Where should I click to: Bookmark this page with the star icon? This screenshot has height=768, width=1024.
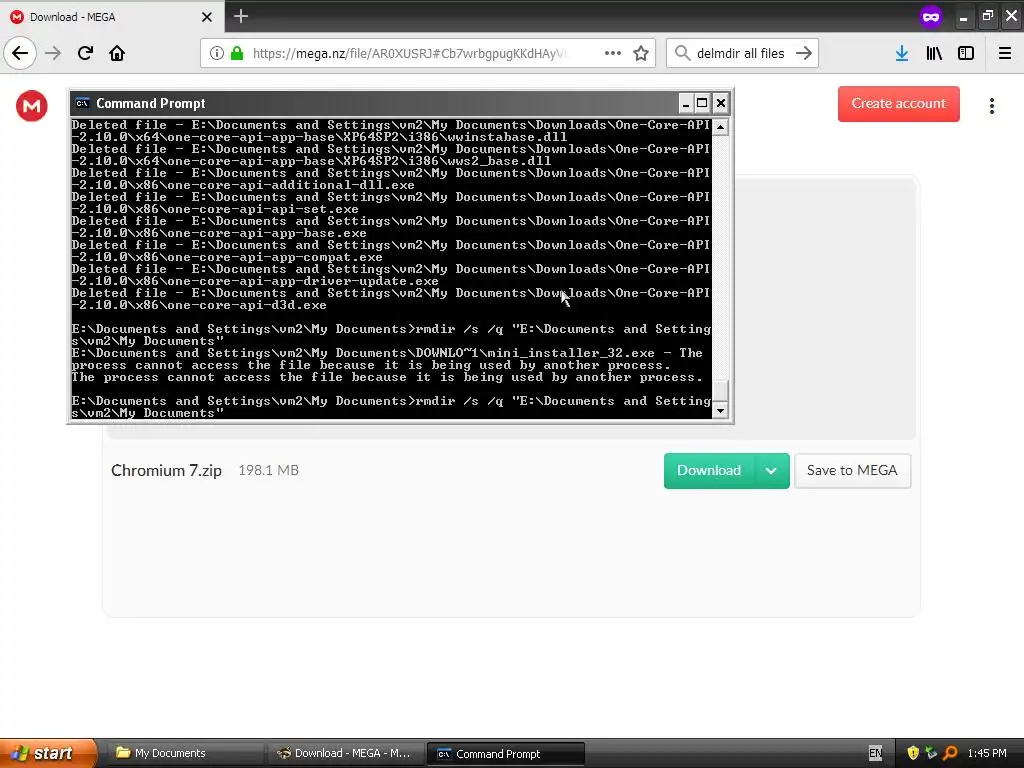(641, 53)
